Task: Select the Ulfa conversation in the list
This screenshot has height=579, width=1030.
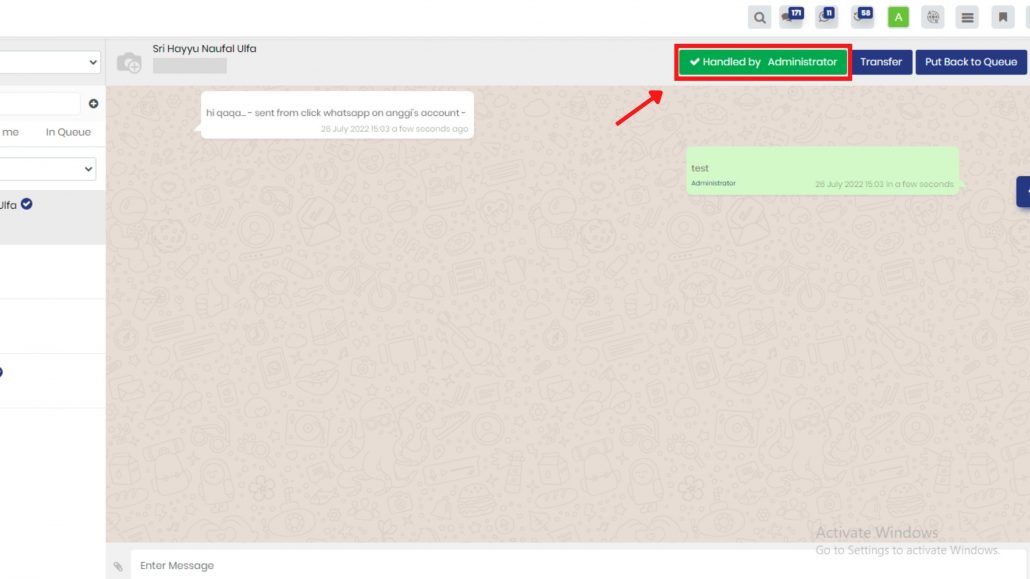Action: (x=53, y=218)
